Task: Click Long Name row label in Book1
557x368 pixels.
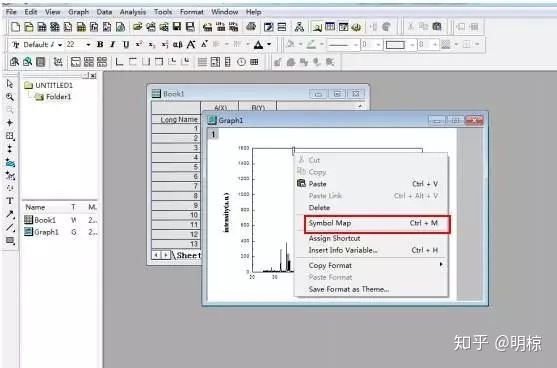Action: point(176,119)
